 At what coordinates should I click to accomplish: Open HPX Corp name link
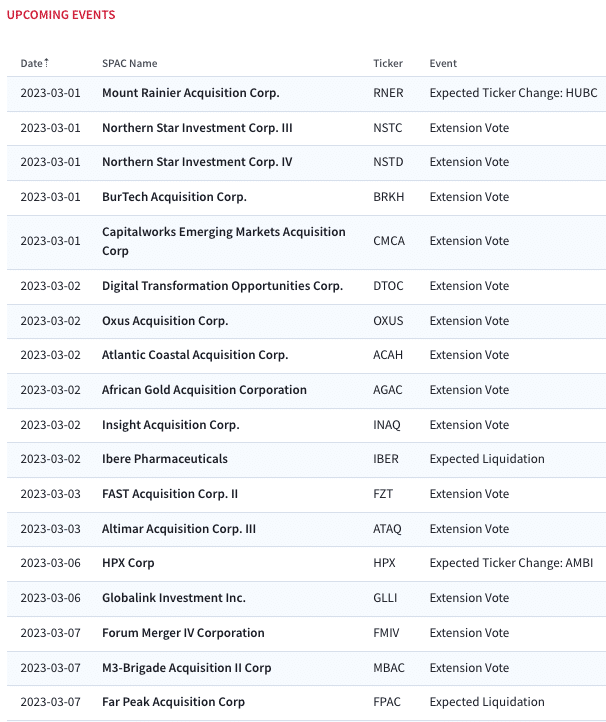(128, 563)
